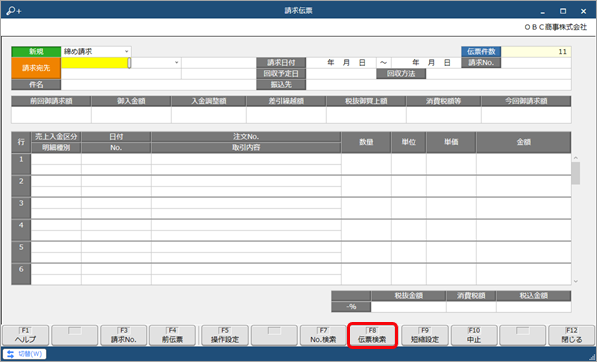Click the 切替(W) switch button
597x362 pixels.
coord(24,354)
